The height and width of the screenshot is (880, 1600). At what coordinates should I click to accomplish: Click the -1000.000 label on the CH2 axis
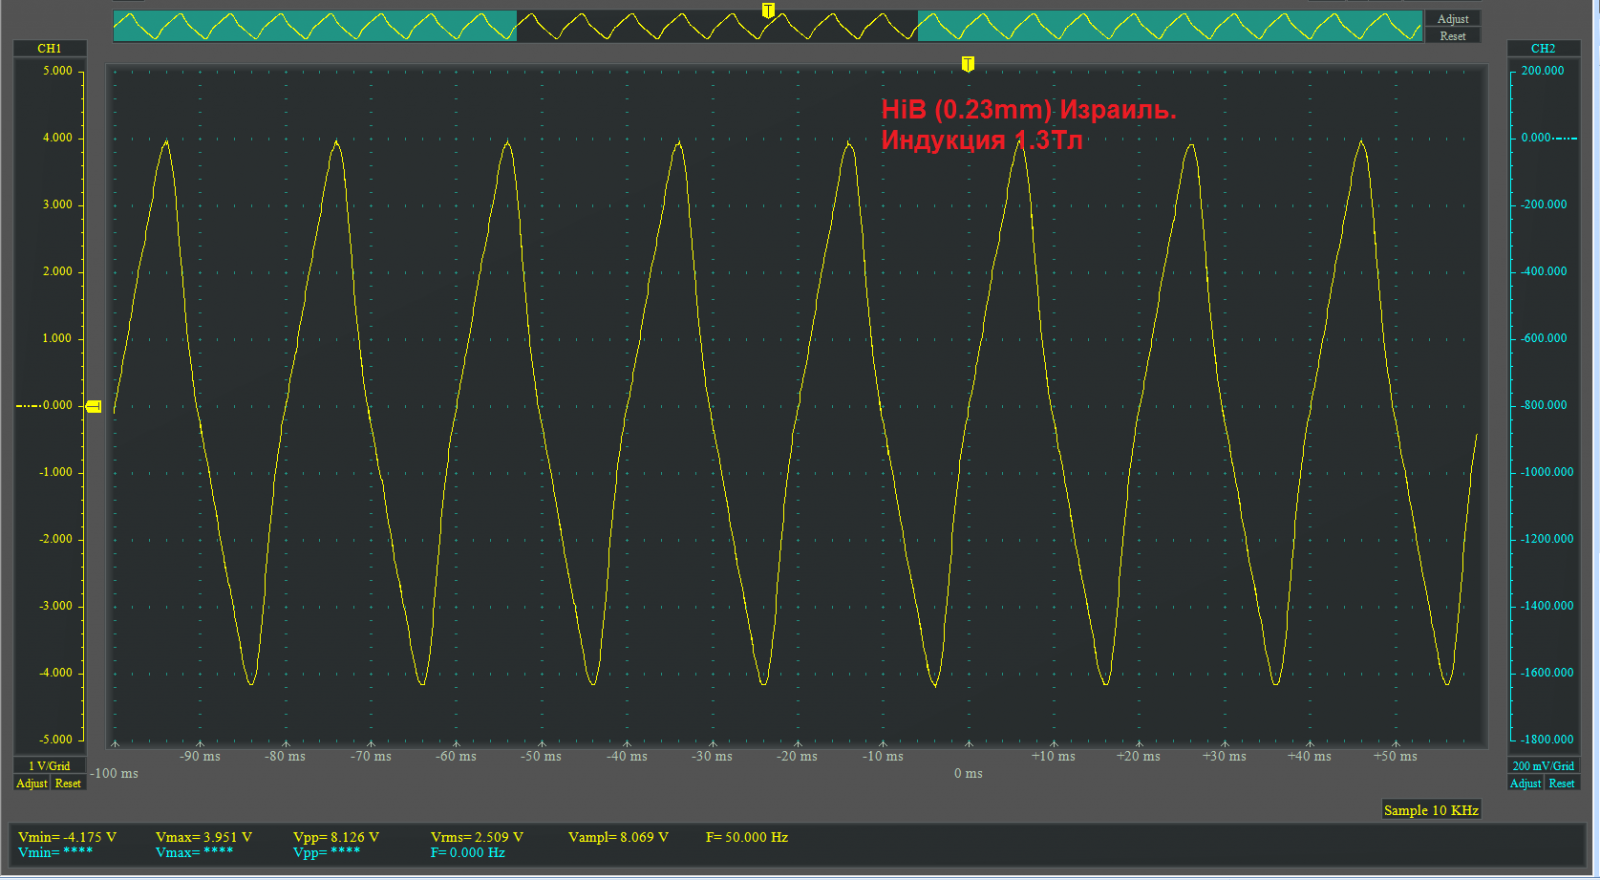click(x=1547, y=472)
